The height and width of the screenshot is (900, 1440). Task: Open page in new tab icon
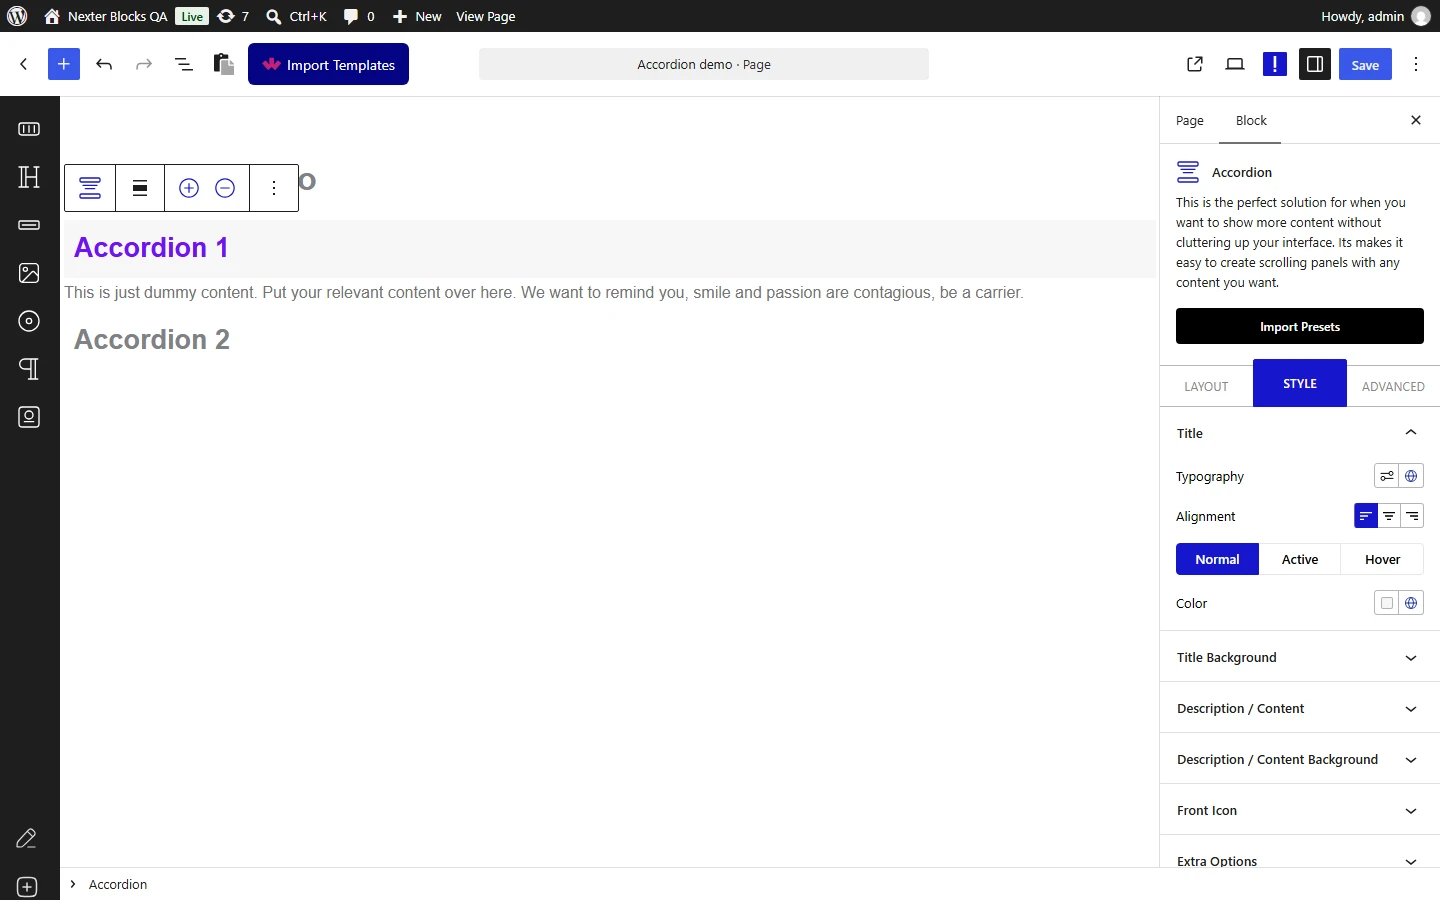(1195, 64)
